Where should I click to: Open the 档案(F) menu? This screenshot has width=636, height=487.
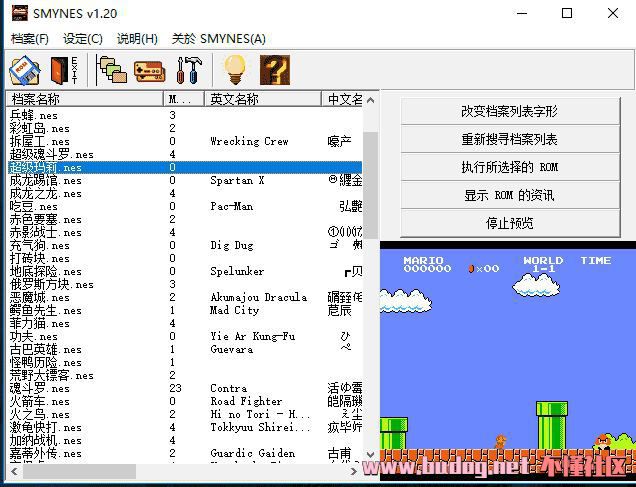click(x=30, y=39)
